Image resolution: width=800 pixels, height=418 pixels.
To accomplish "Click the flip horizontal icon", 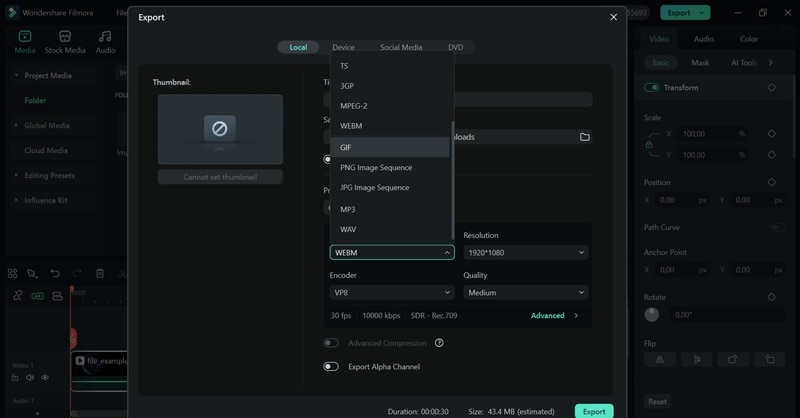I will [x=660, y=360].
